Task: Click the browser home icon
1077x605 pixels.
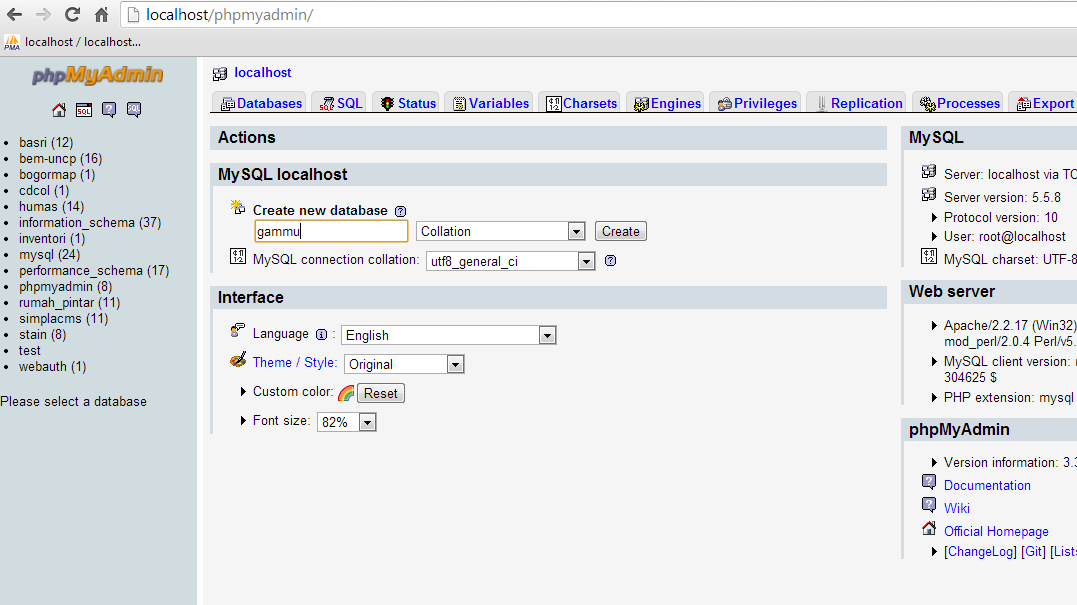Action: coord(101,14)
